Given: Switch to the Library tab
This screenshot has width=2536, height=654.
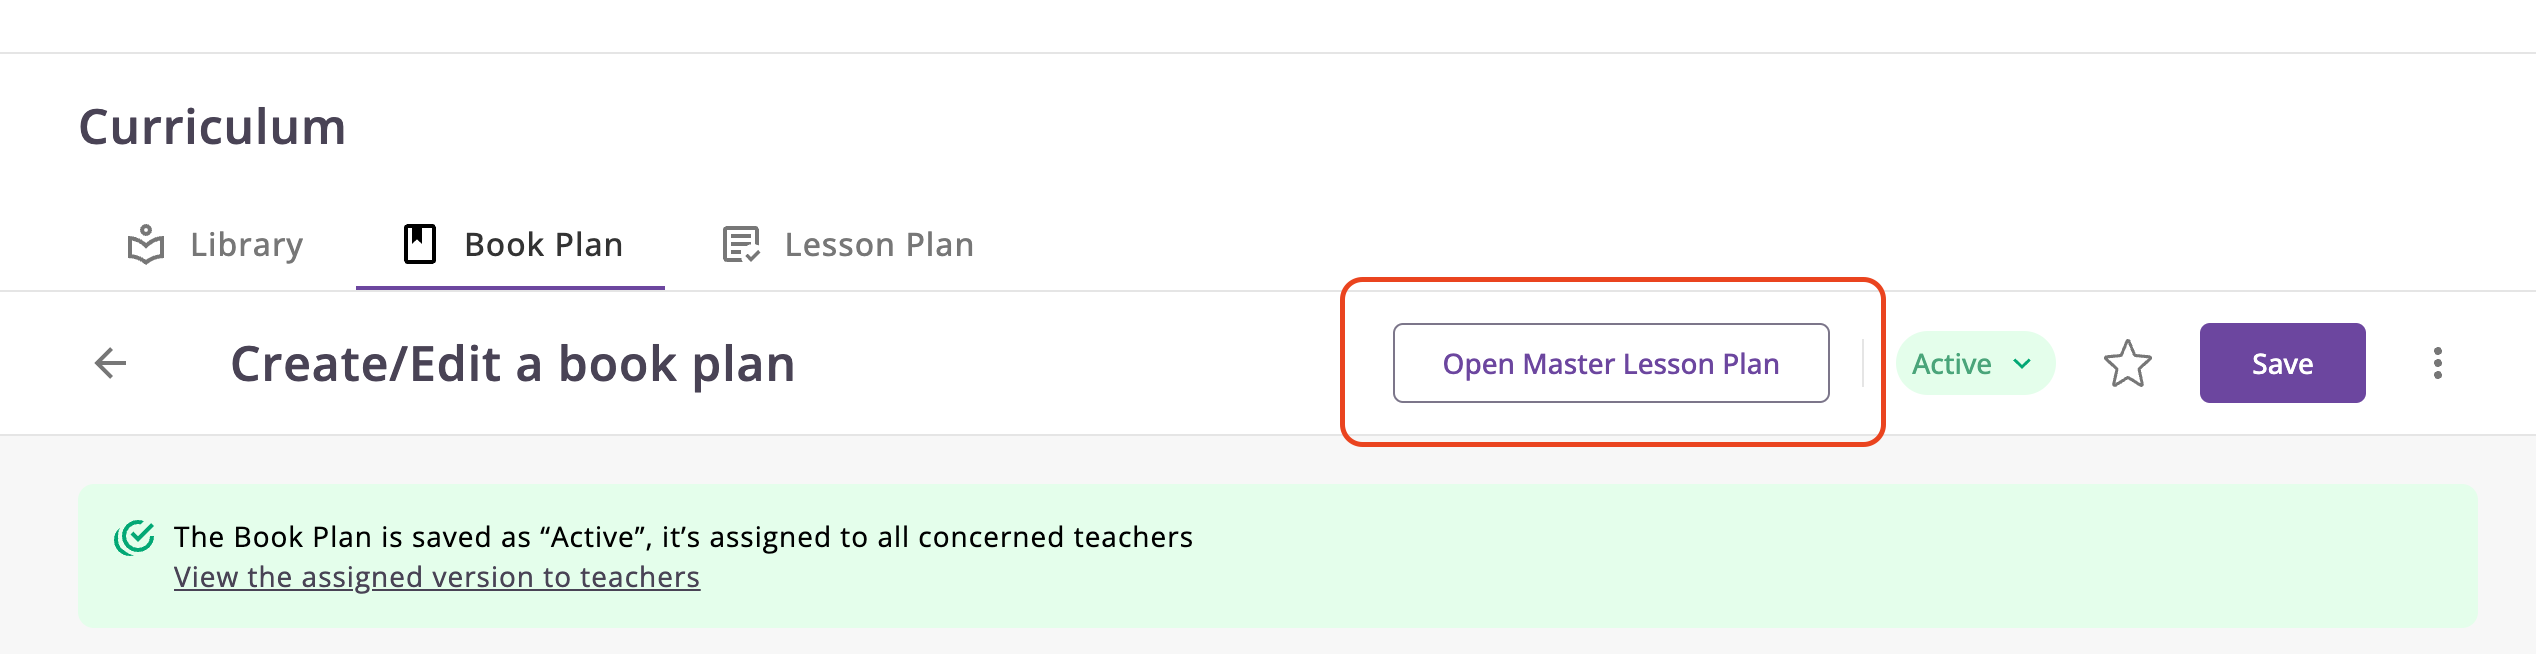Looking at the screenshot, I should [x=246, y=245].
